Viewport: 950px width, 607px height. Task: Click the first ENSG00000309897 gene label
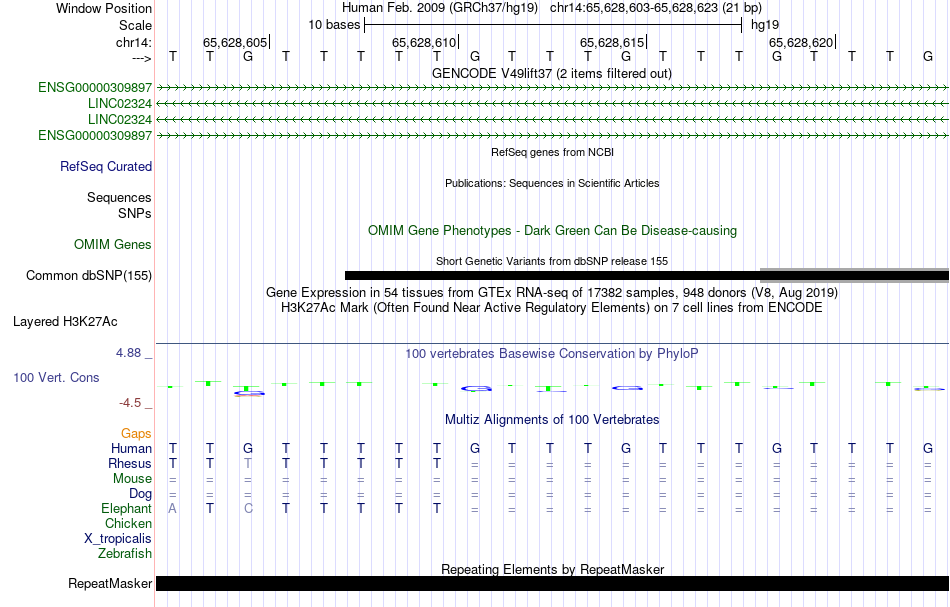click(95, 88)
